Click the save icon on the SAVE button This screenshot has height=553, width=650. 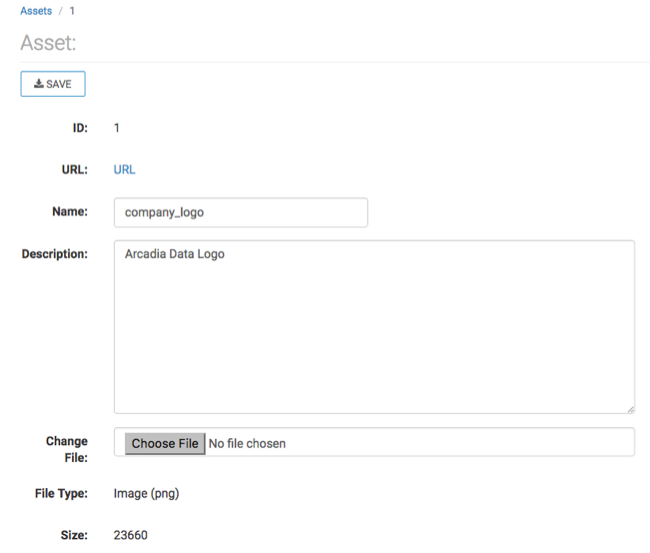39,84
